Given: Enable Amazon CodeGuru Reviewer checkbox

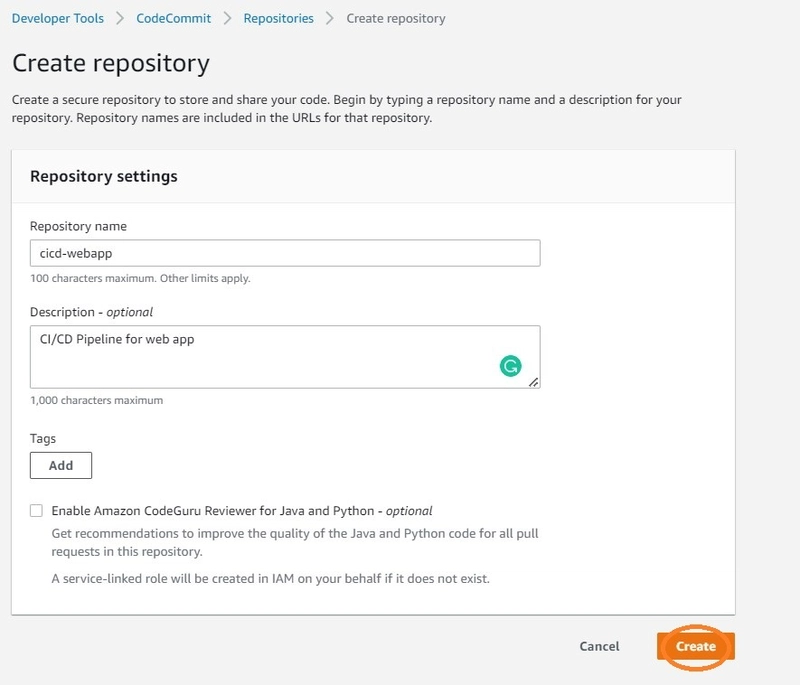Looking at the screenshot, I should [36, 511].
